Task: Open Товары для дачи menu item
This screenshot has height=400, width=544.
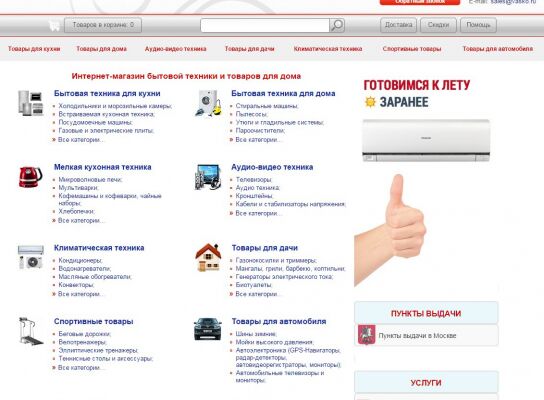Action: [x=249, y=49]
